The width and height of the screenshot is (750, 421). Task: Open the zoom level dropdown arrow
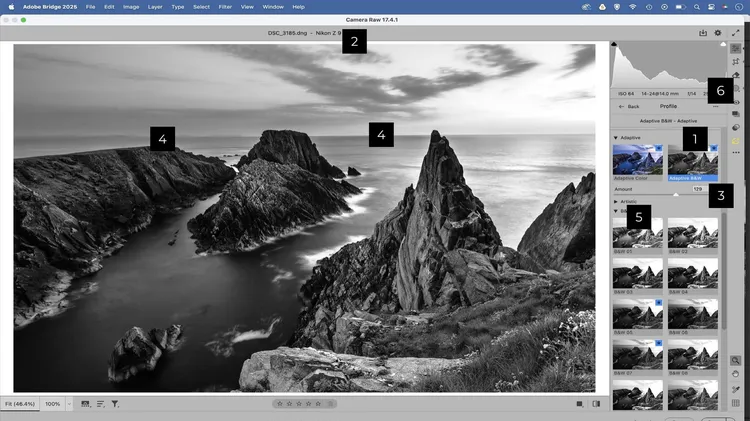70,404
